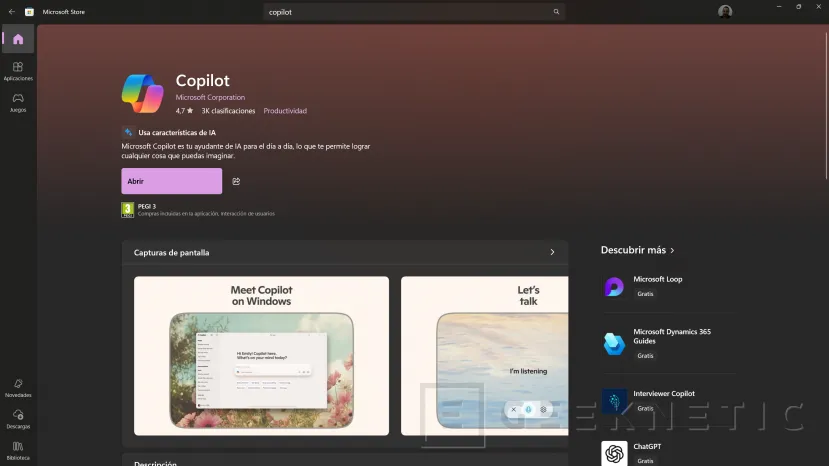The width and height of the screenshot is (829, 466).
Task: Open Descubrir más heading
Action: click(633, 250)
